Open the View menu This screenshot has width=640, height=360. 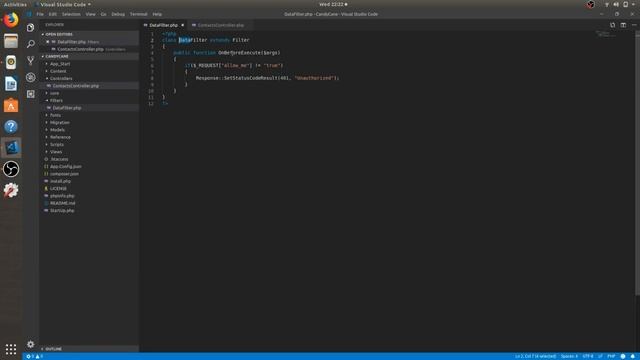click(x=90, y=14)
